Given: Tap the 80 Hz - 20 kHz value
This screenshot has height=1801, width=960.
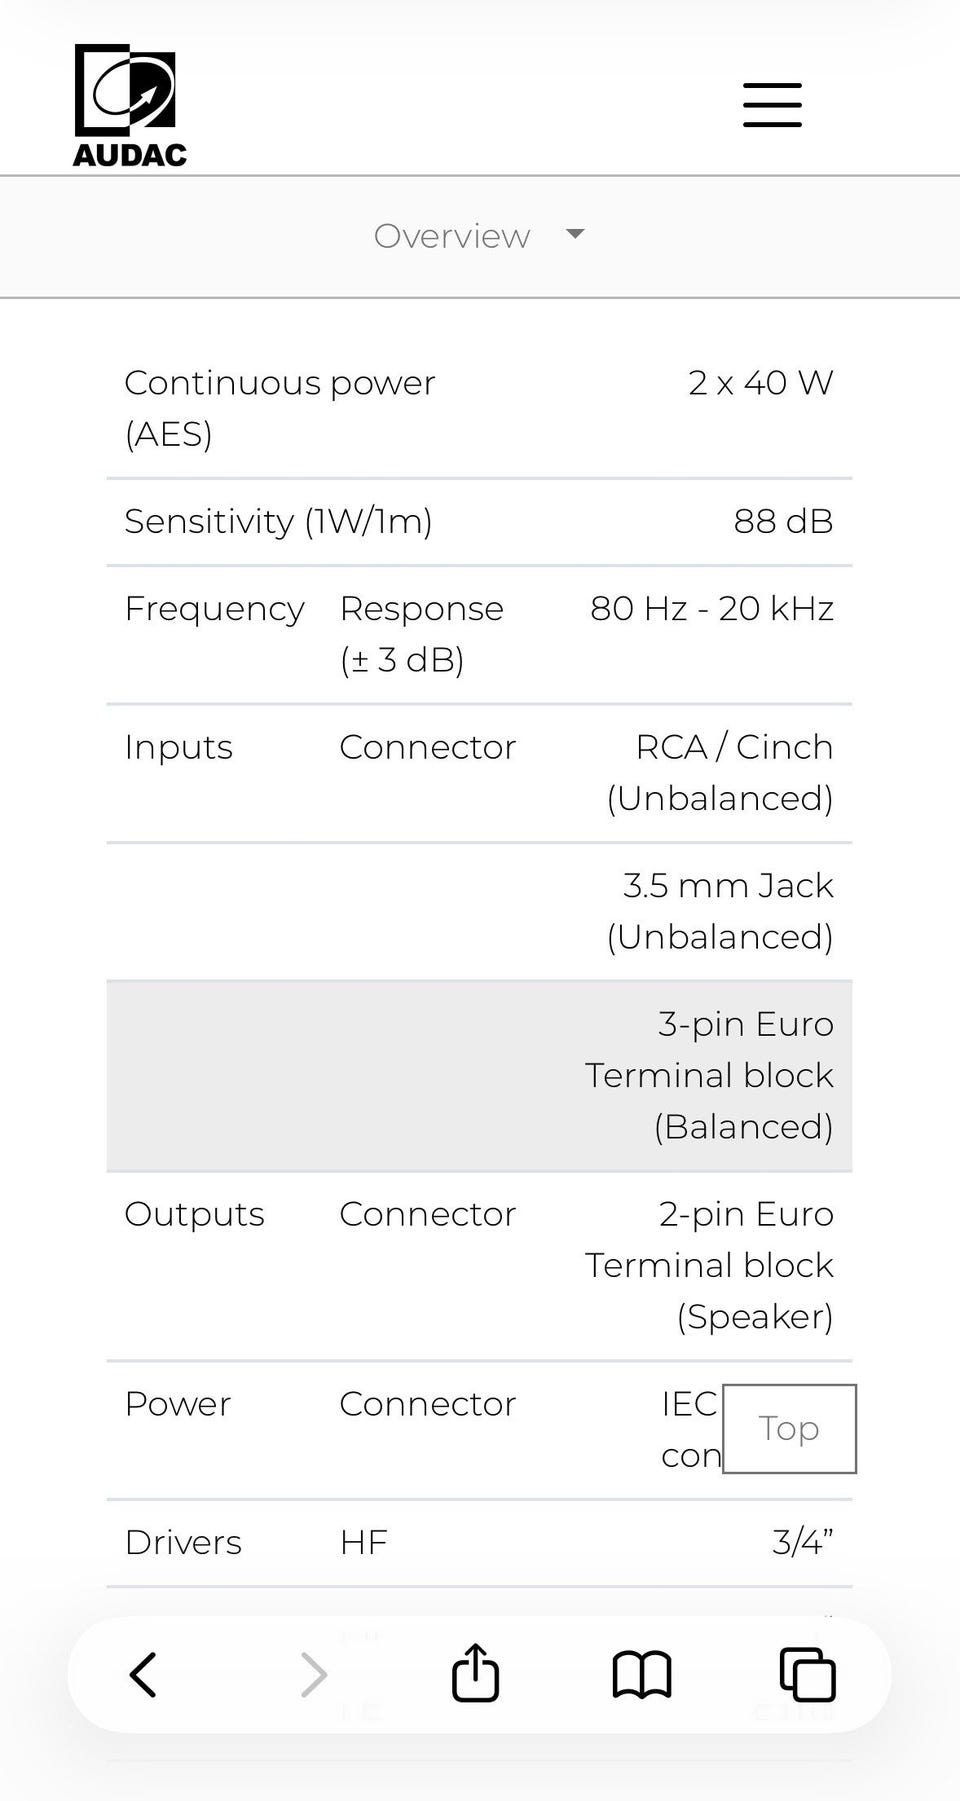Looking at the screenshot, I should (711, 608).
